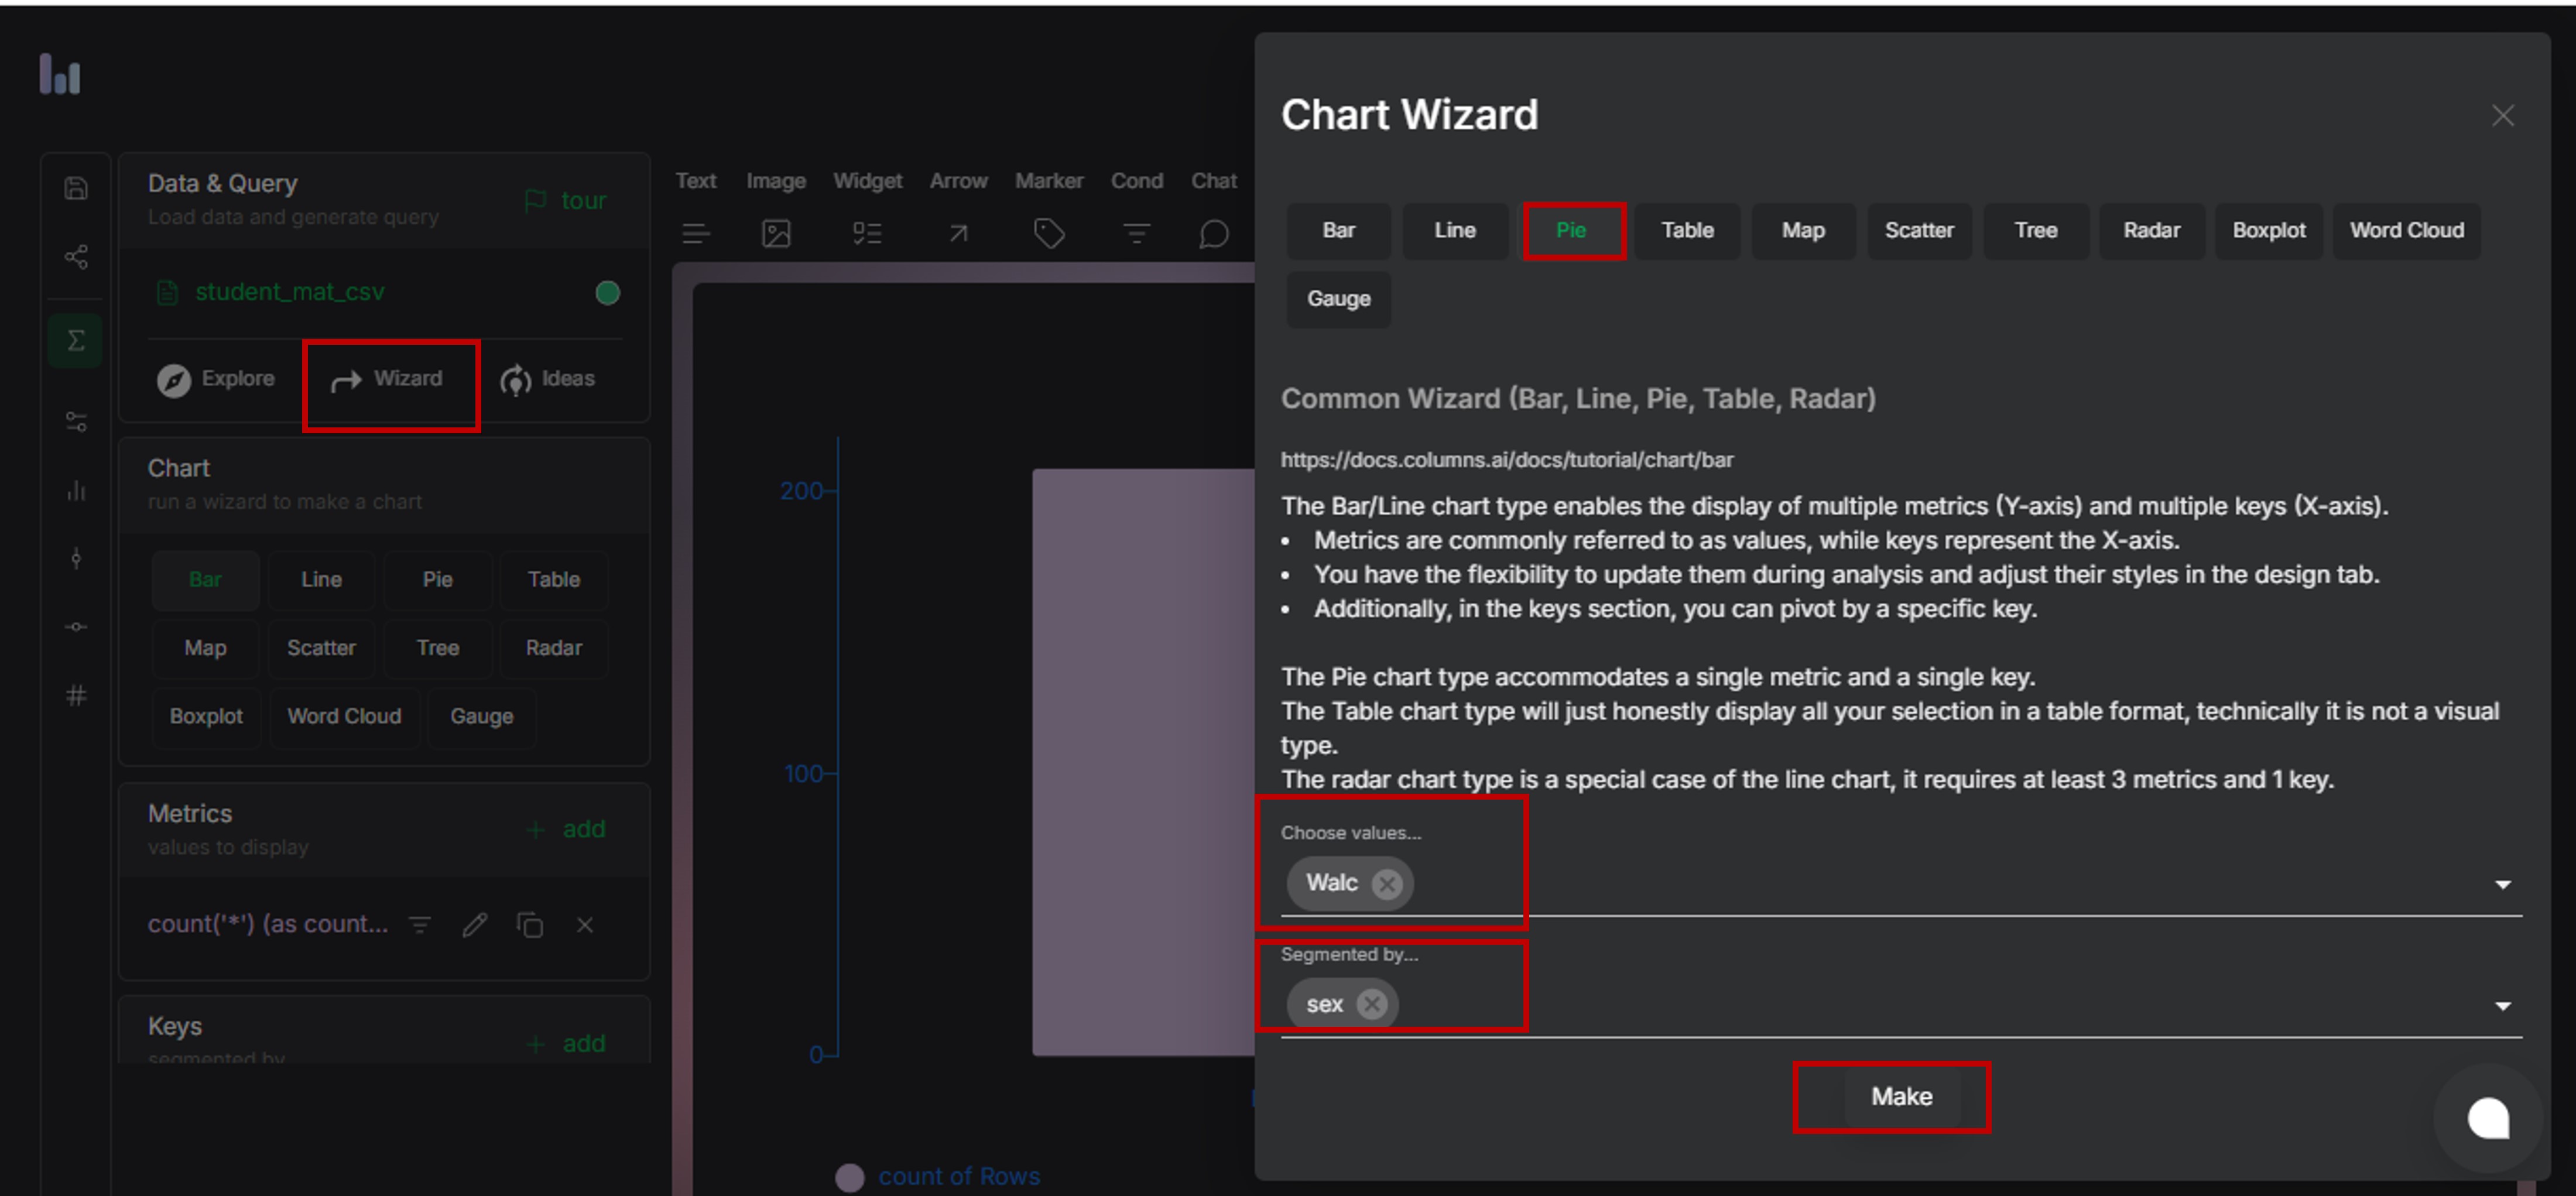Expand the Choose values dropdown arrow
Screen dimensions: 2576x1196
coord(2502,884)
